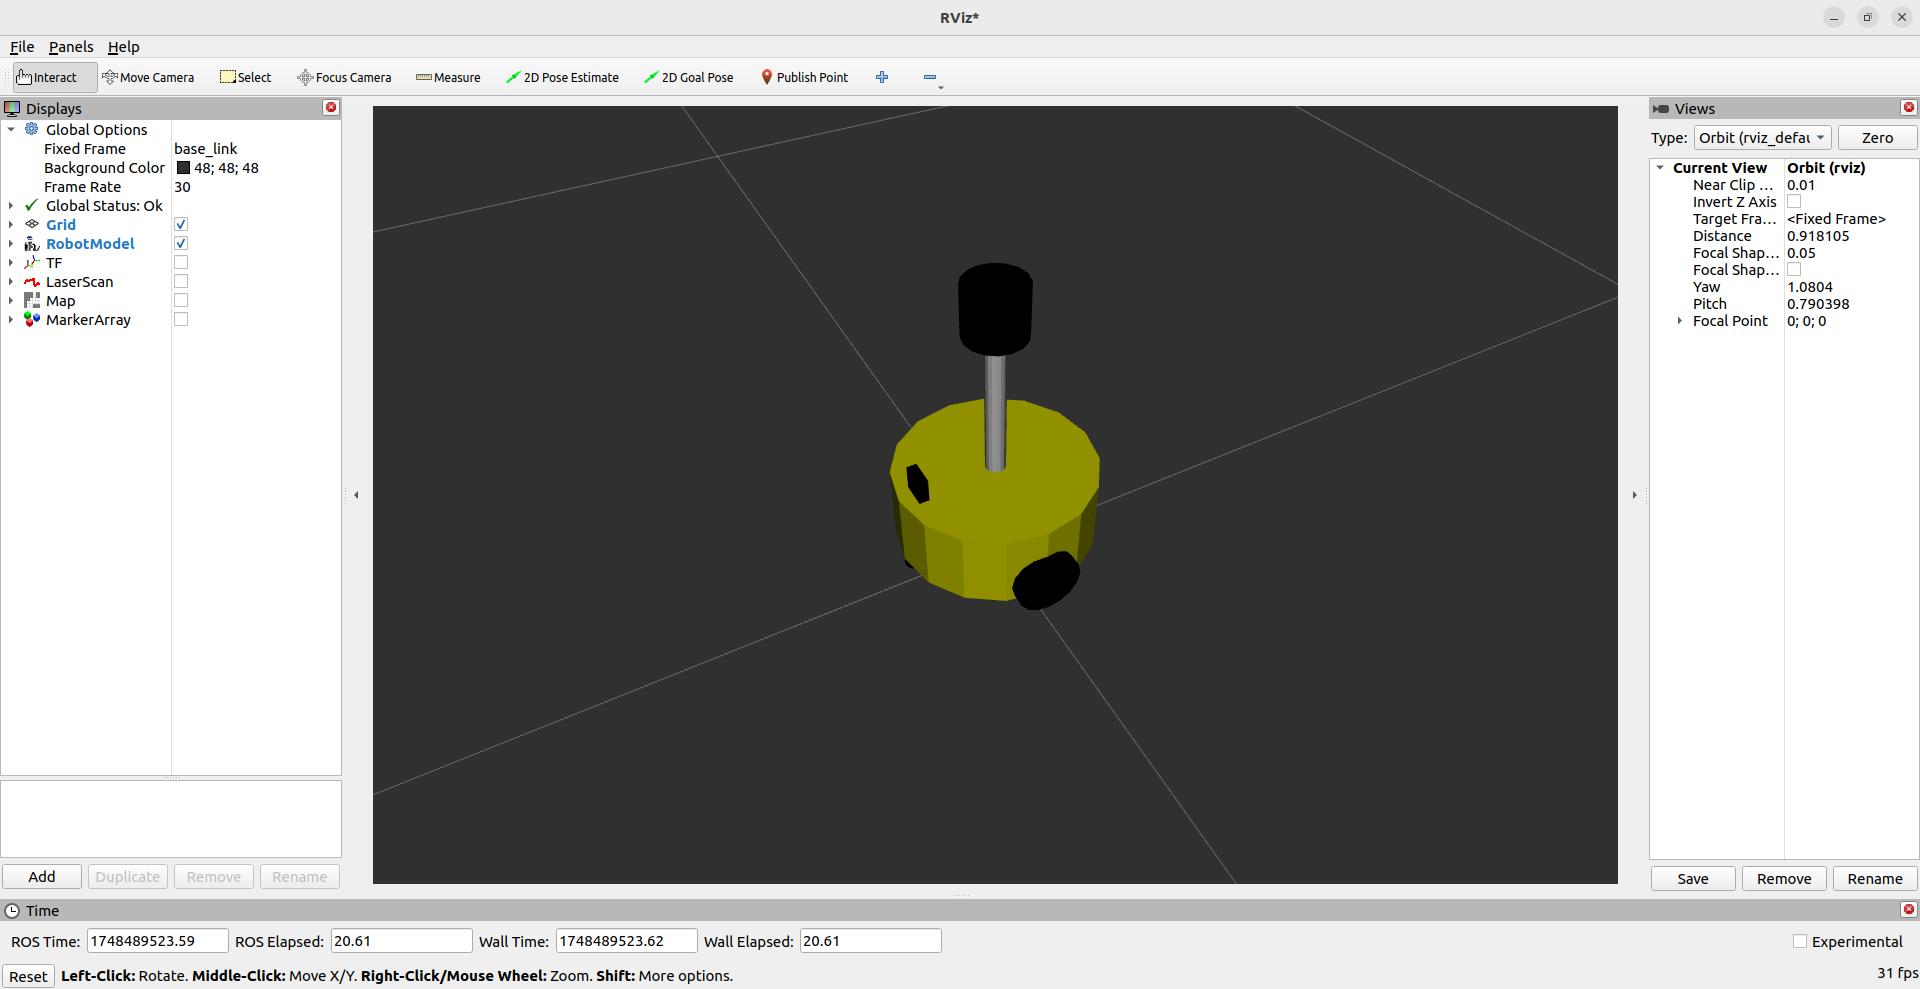Enable the LaserScan display checkbox
1920x989 pixels.
point(181,281)
